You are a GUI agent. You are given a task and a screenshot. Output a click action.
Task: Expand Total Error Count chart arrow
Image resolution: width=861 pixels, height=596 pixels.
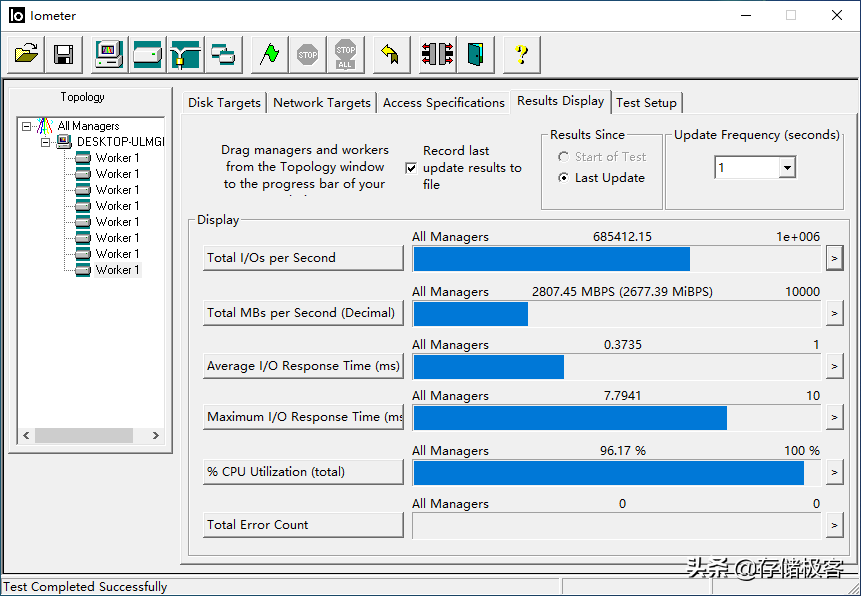pos(835,525)
